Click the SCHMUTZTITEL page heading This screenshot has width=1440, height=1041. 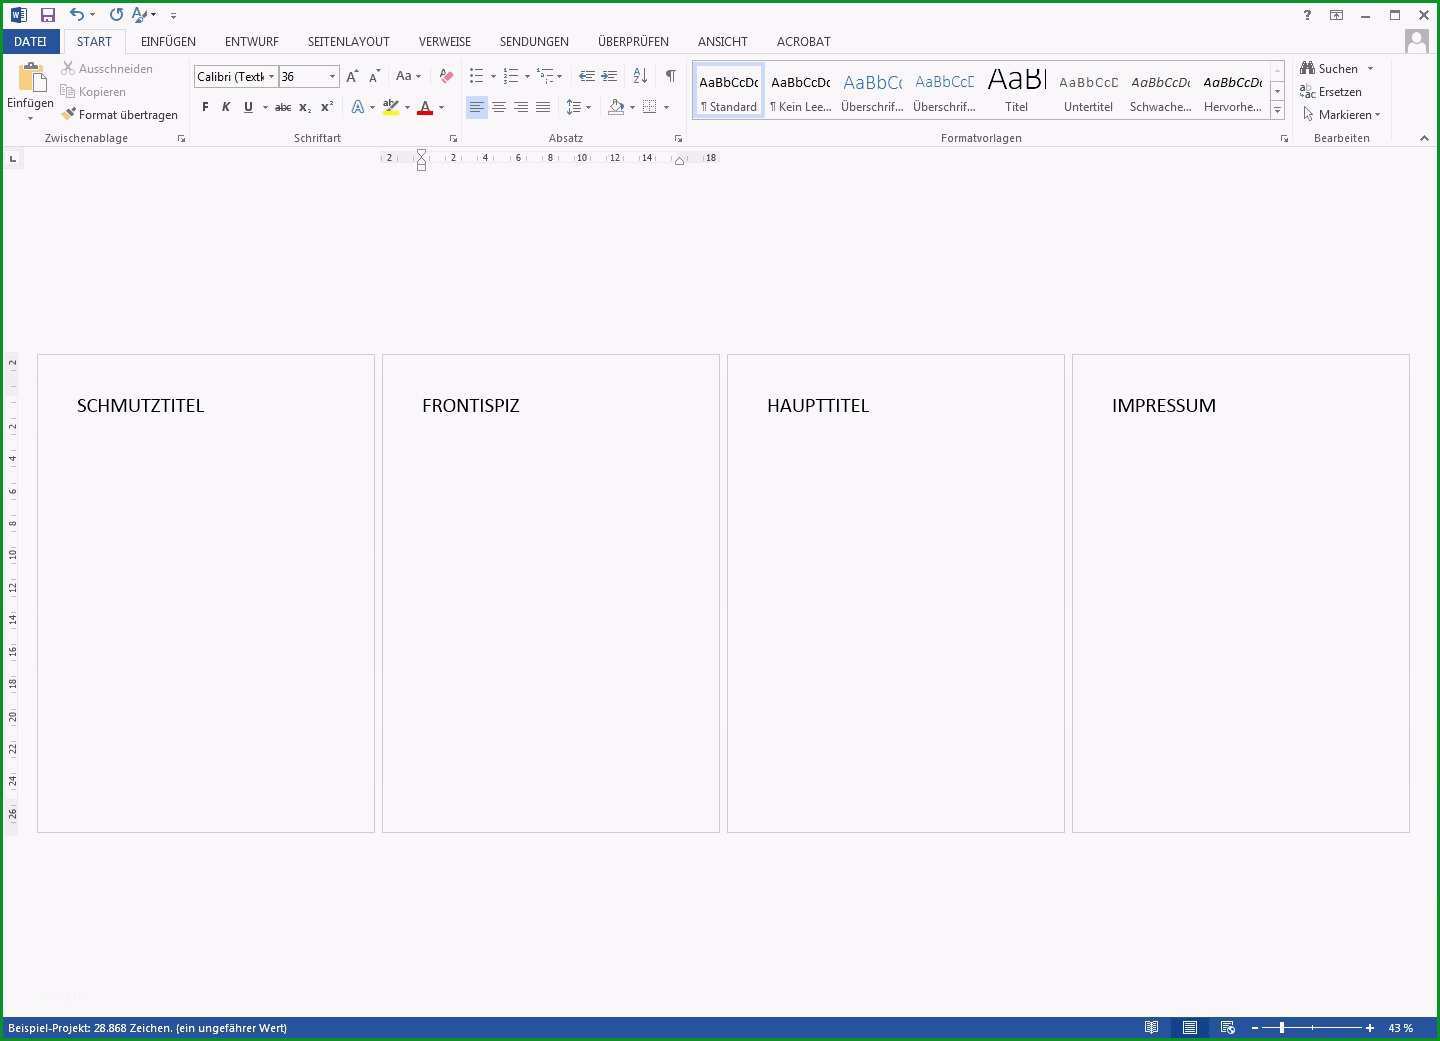[x=140, y=405]
